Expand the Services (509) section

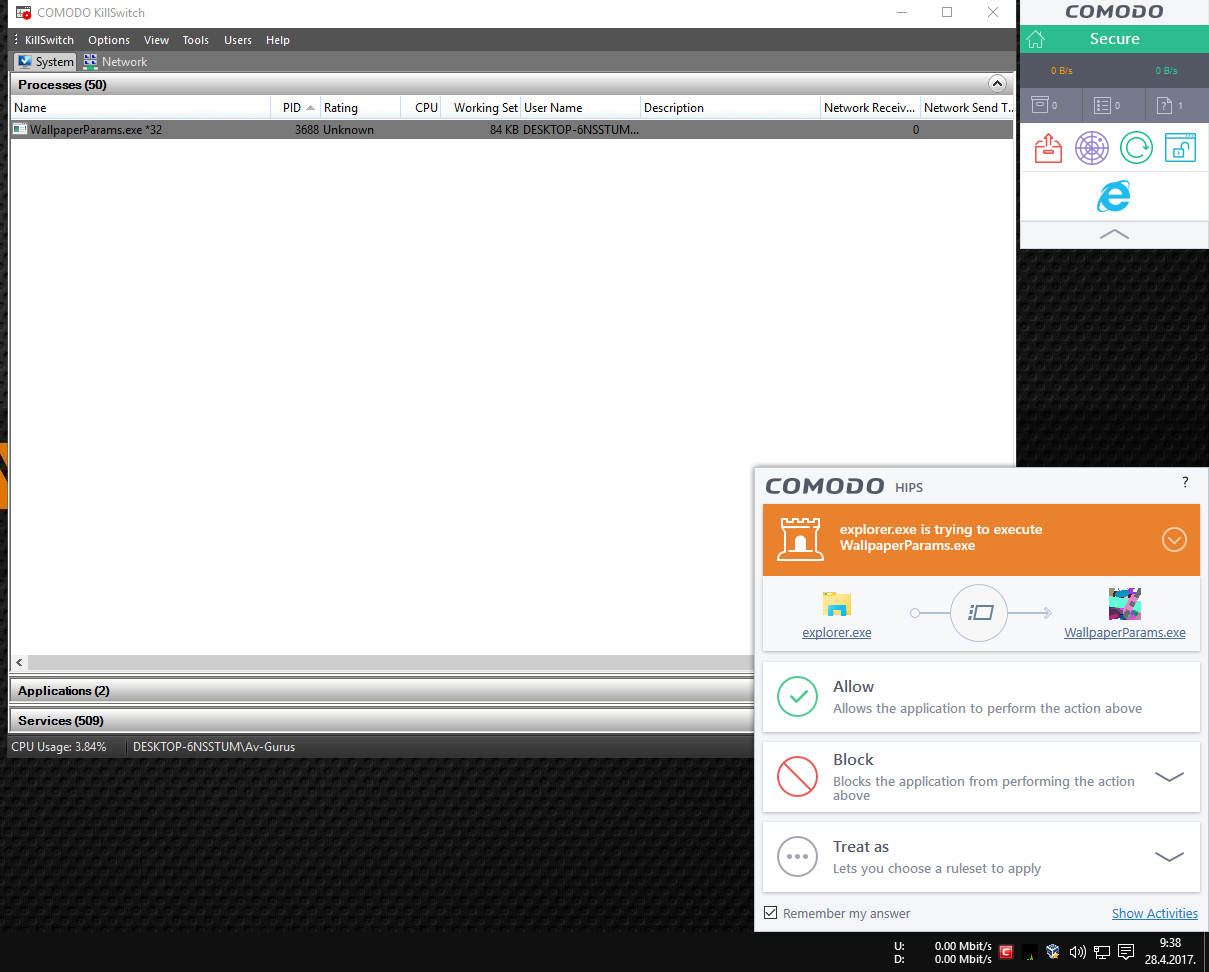click(61, 721)
